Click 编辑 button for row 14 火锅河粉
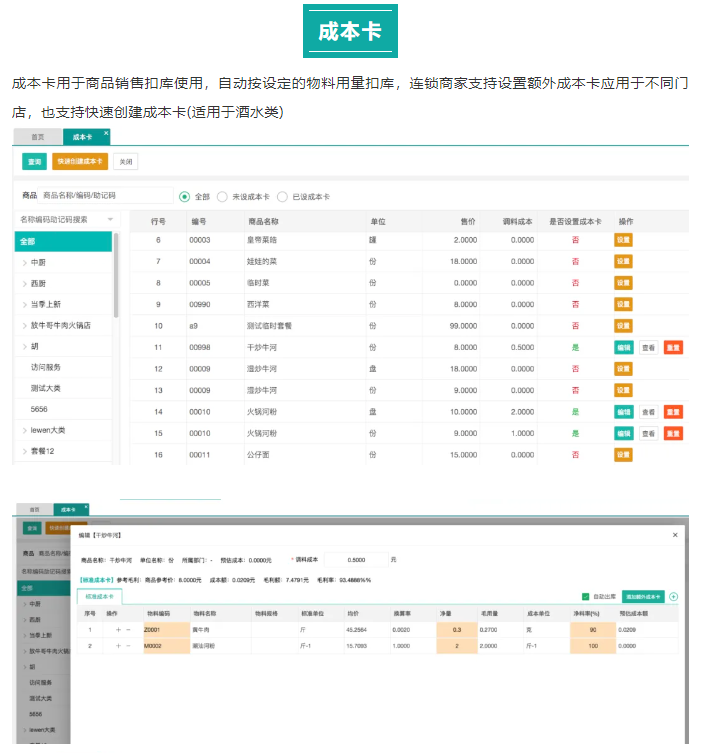720x753 pixels. coord(623,412)
